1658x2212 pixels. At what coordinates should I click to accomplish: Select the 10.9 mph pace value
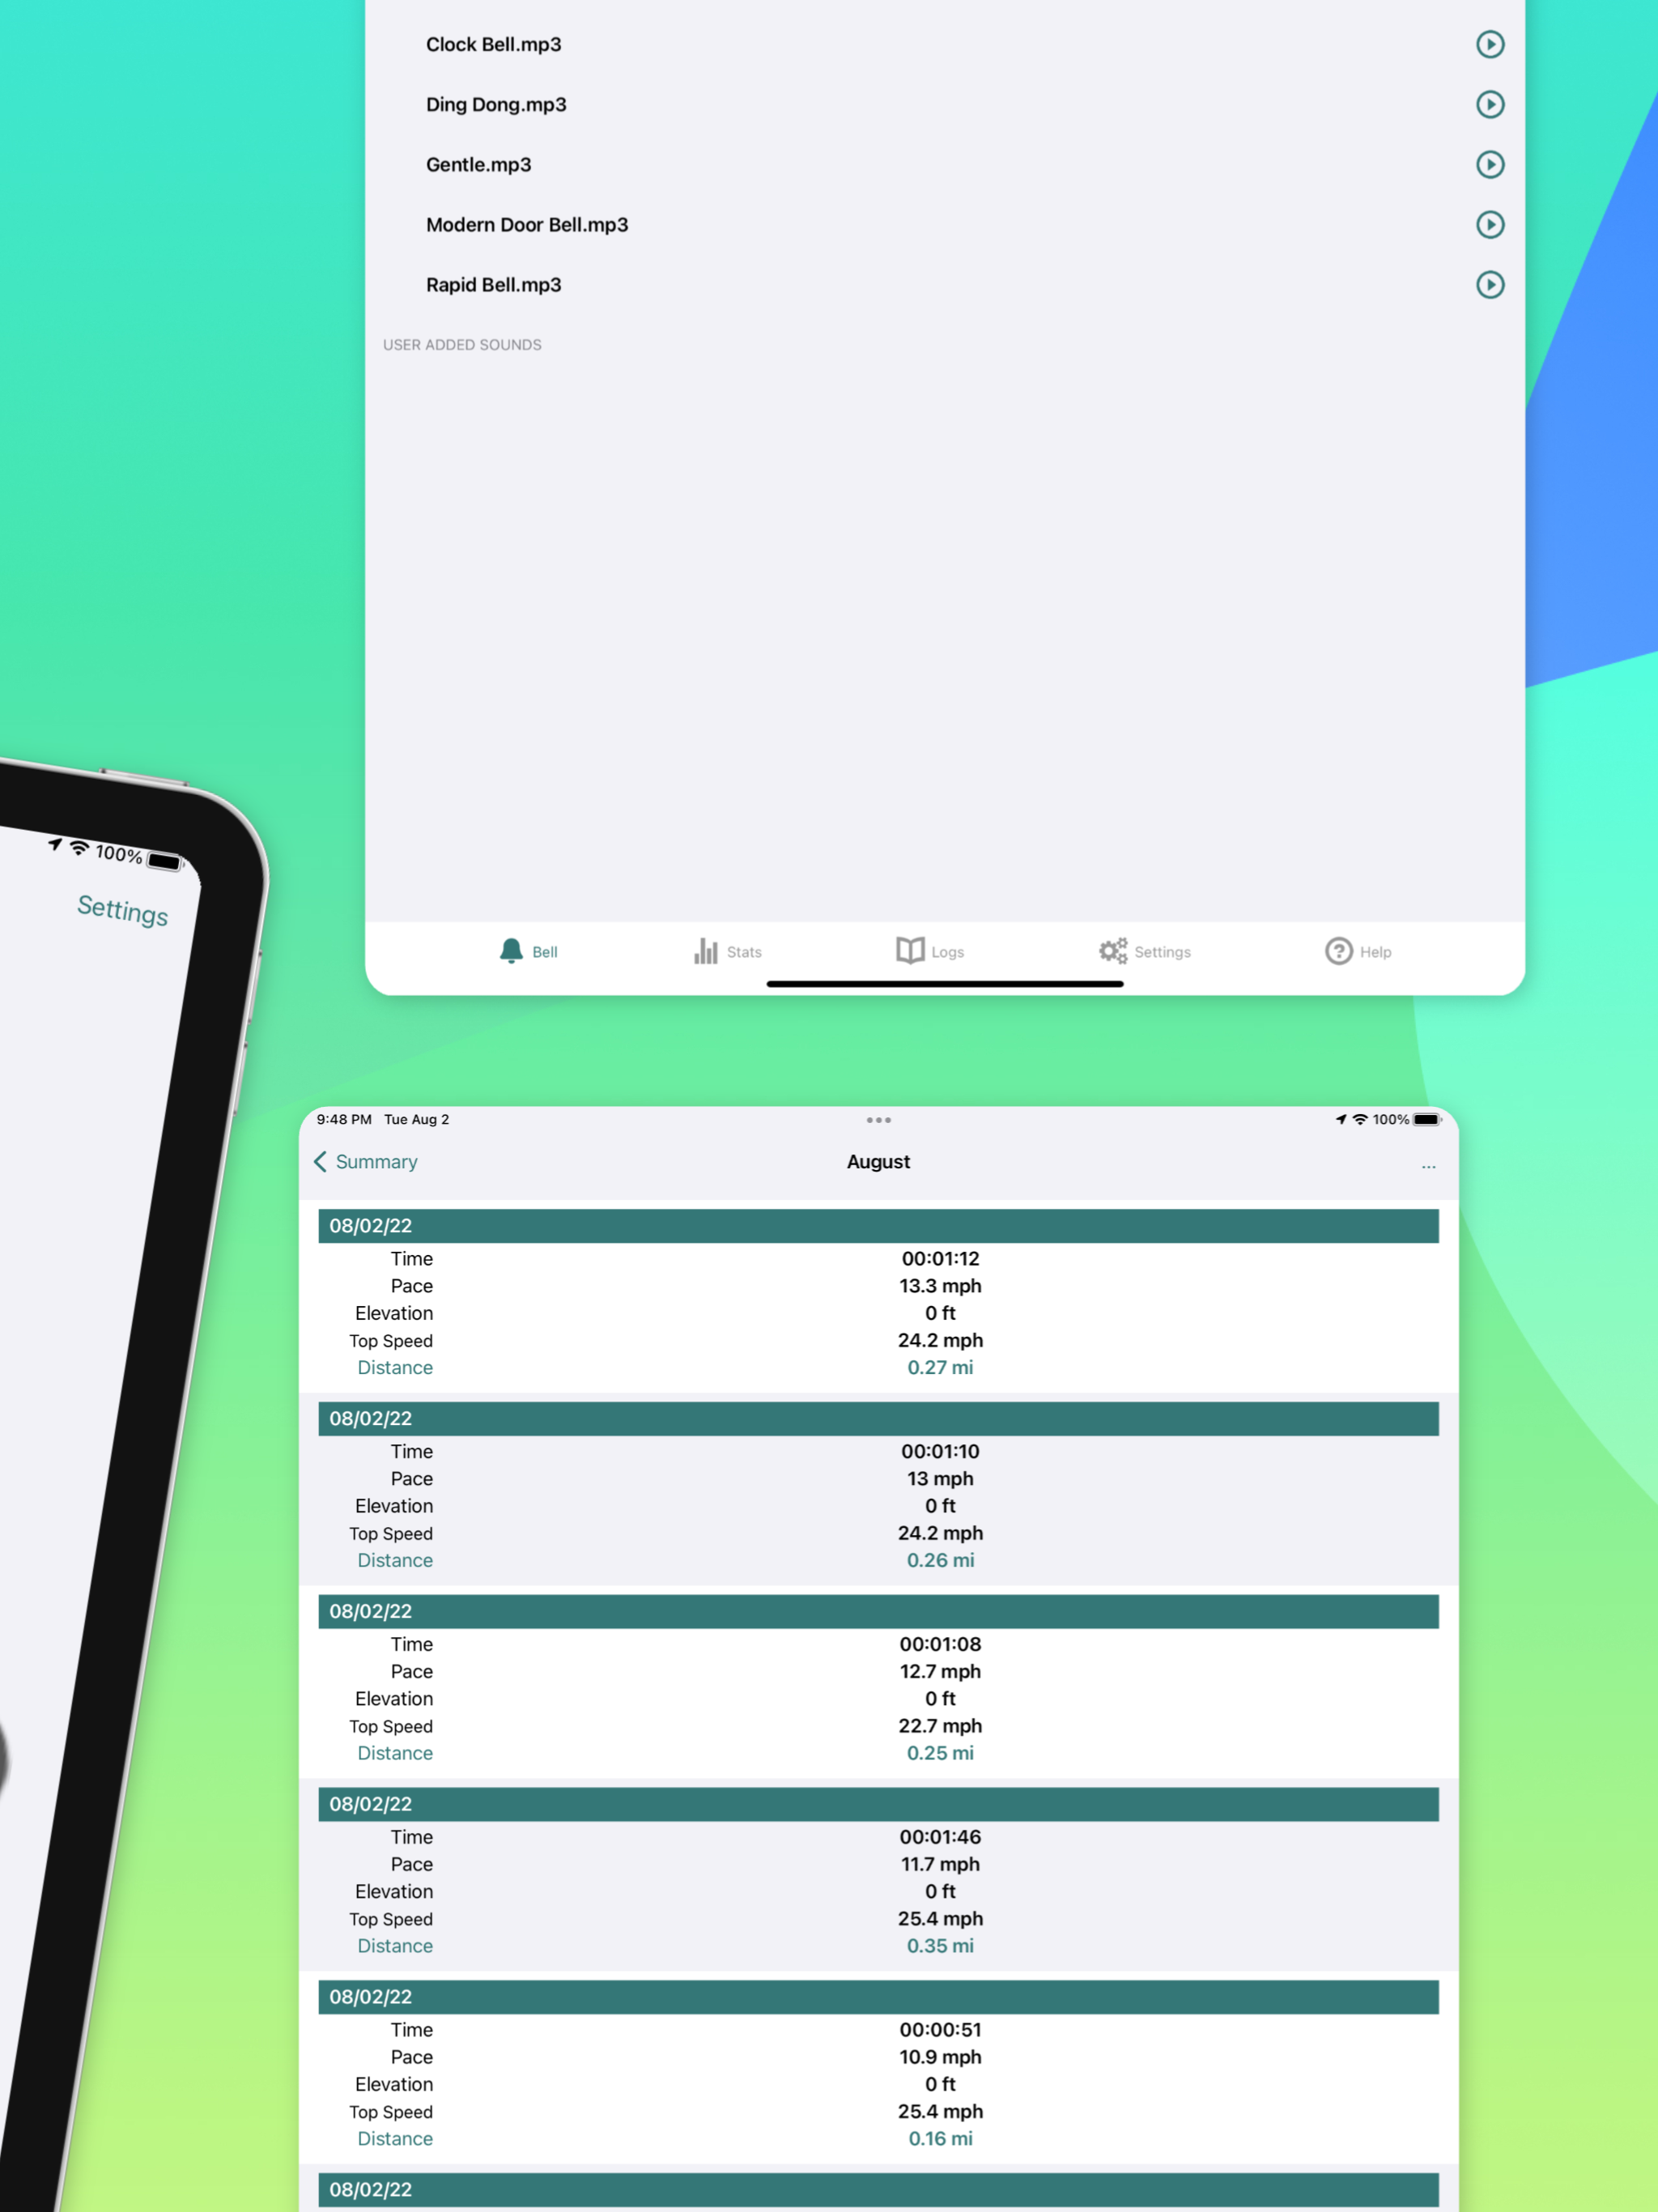coord(940,2057)
